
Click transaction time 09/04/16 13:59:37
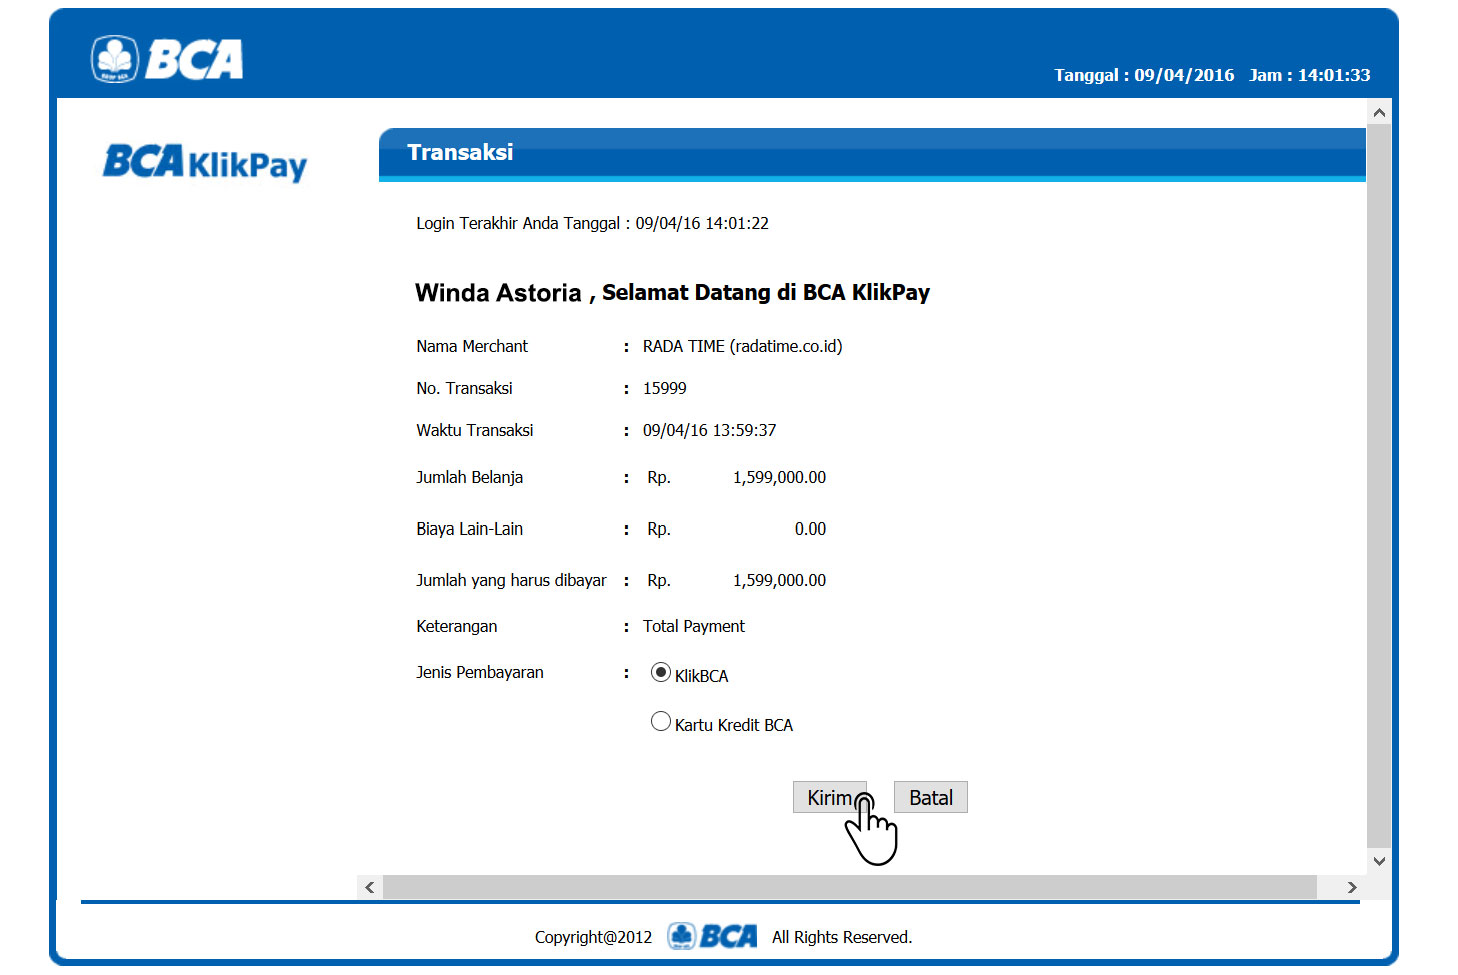[x=709, y=430]
